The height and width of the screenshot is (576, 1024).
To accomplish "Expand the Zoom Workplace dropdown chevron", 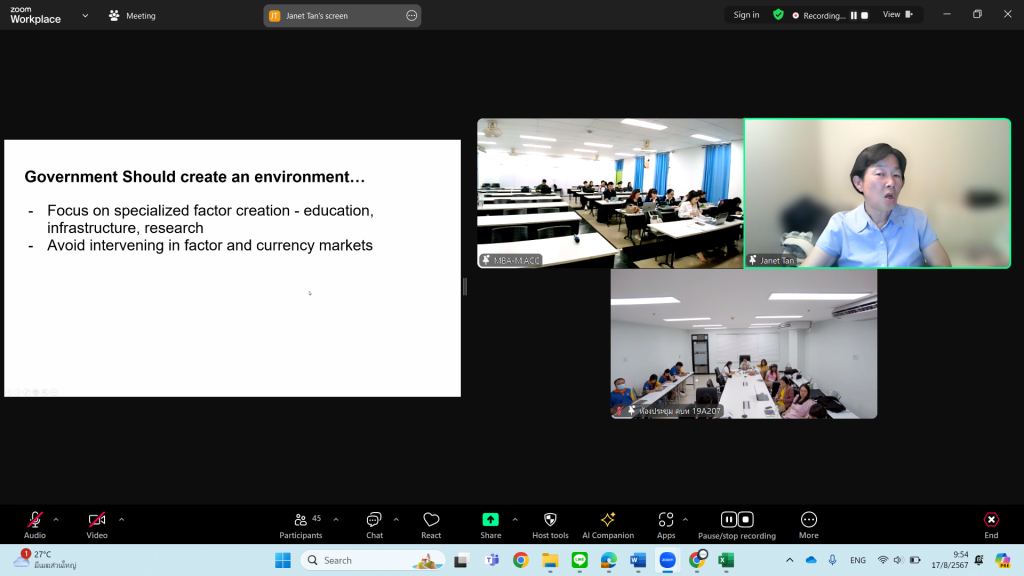I will 84,15.
